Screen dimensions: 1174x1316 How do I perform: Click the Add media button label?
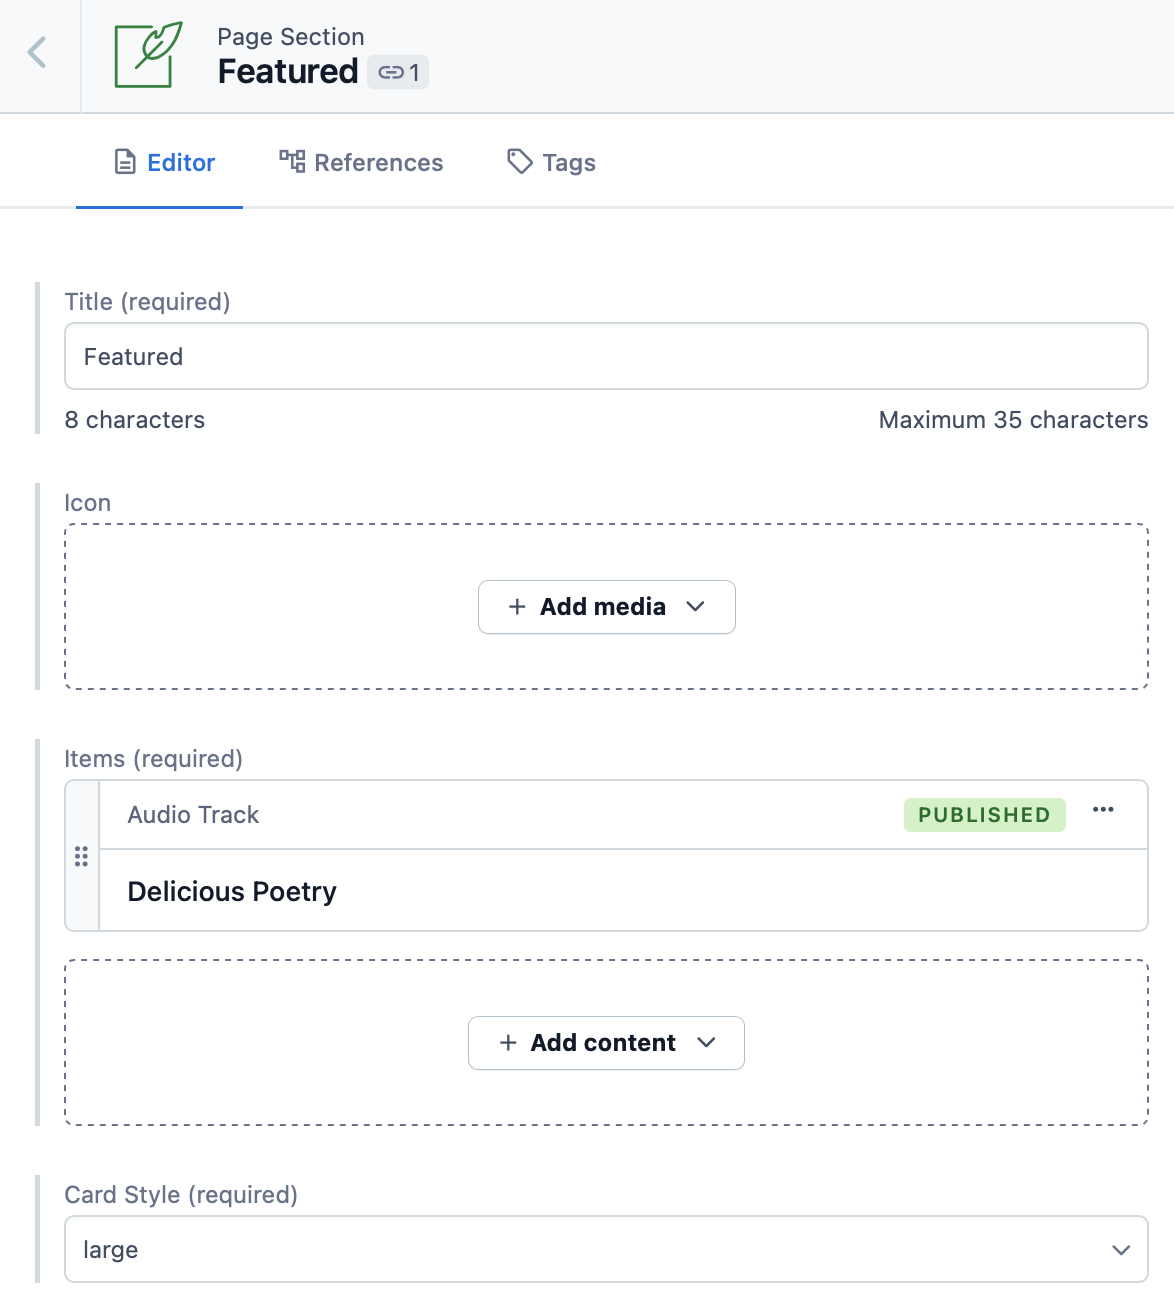click(603, 607)
